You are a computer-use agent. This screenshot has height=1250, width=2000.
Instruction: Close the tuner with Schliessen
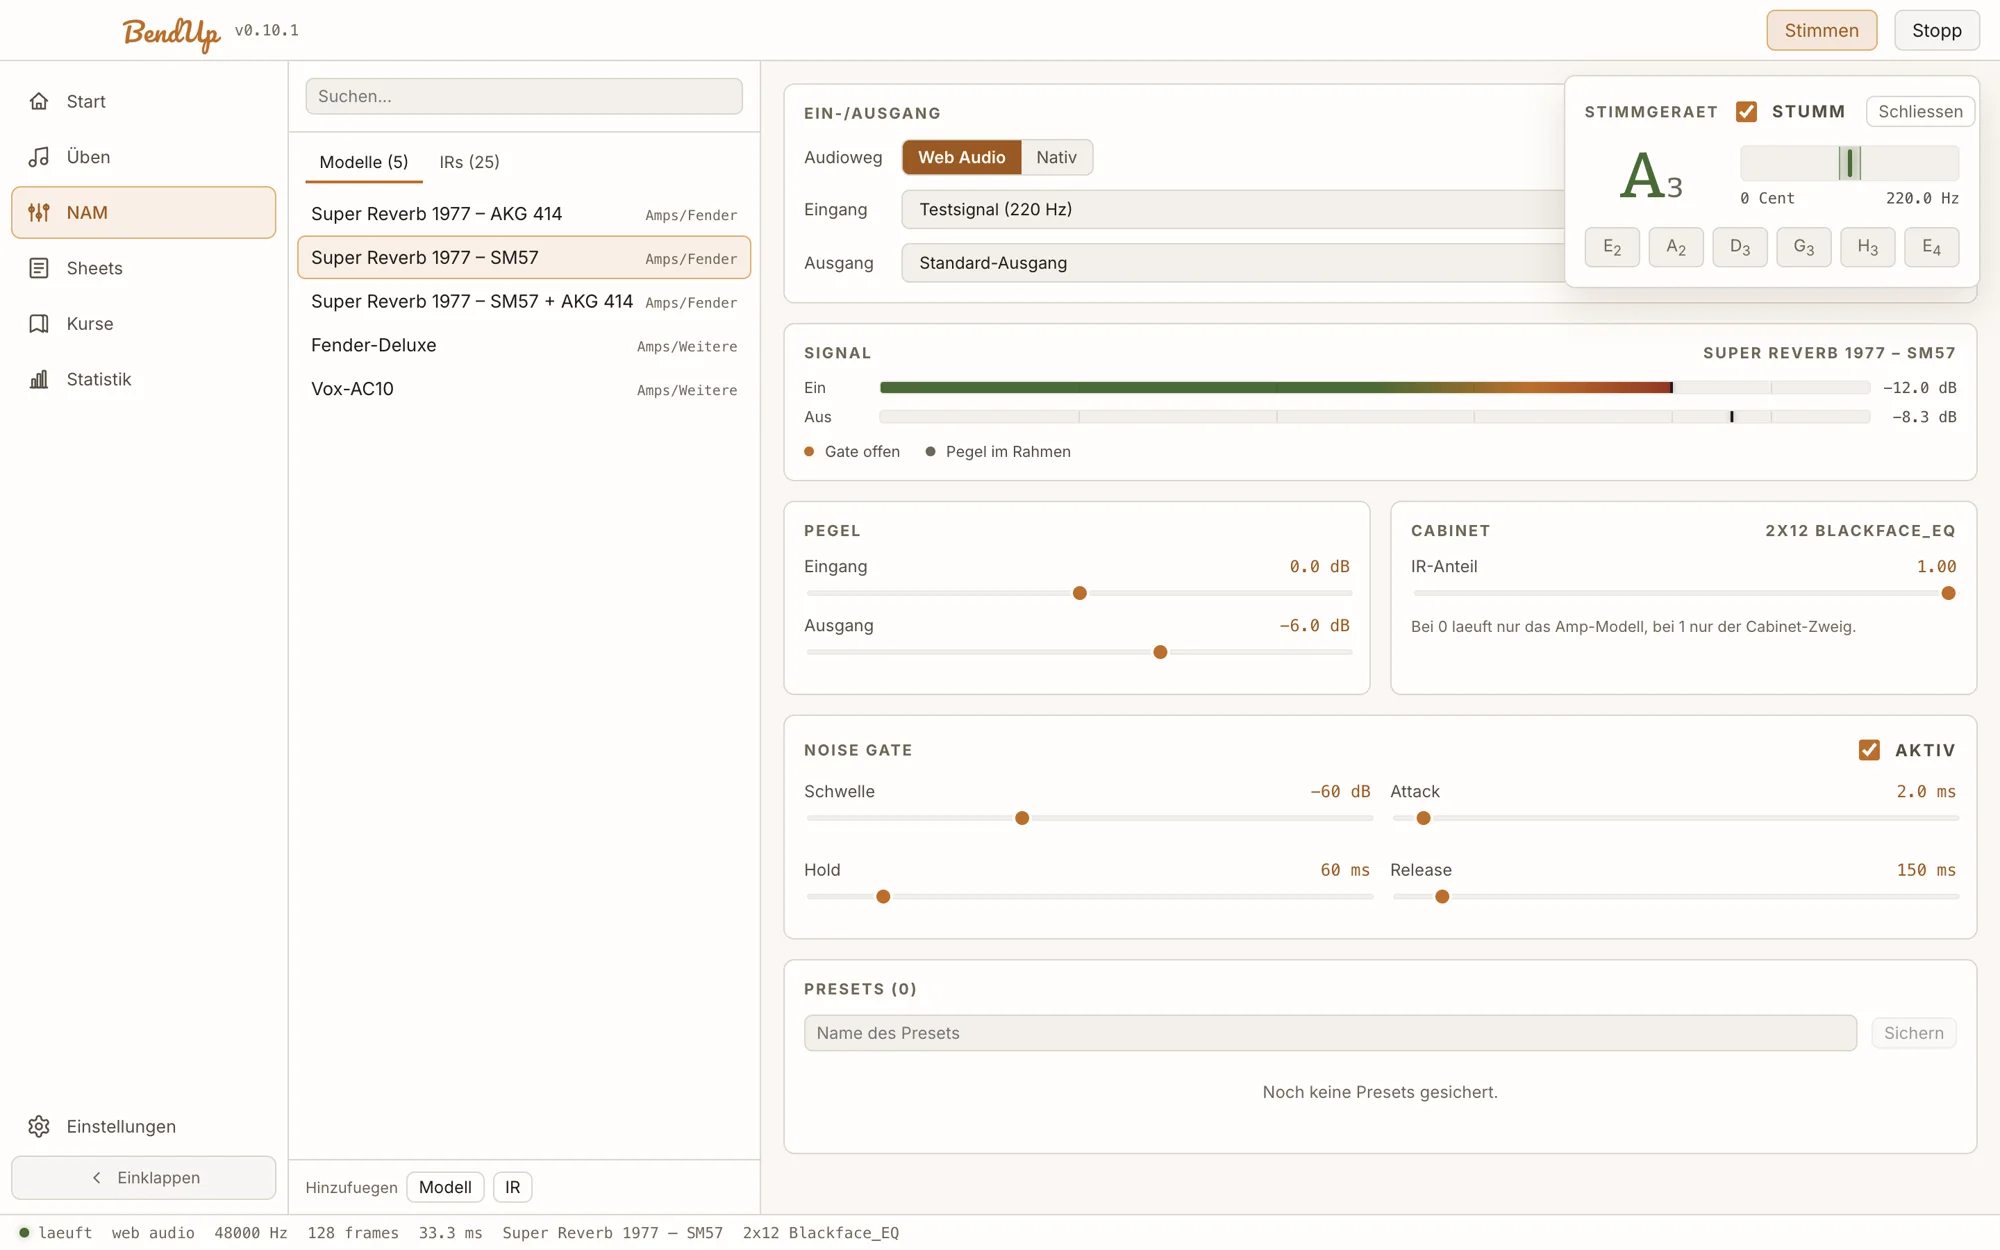coord(1920,111)
